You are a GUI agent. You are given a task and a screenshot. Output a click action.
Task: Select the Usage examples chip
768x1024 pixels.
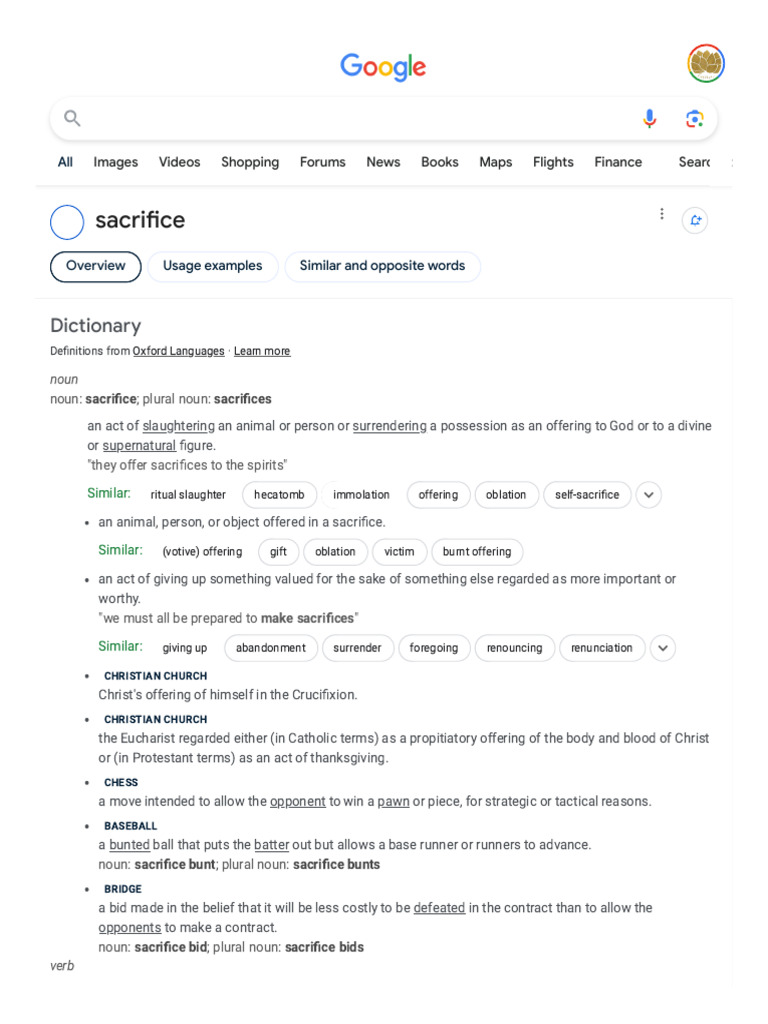(x=213, y=266)
